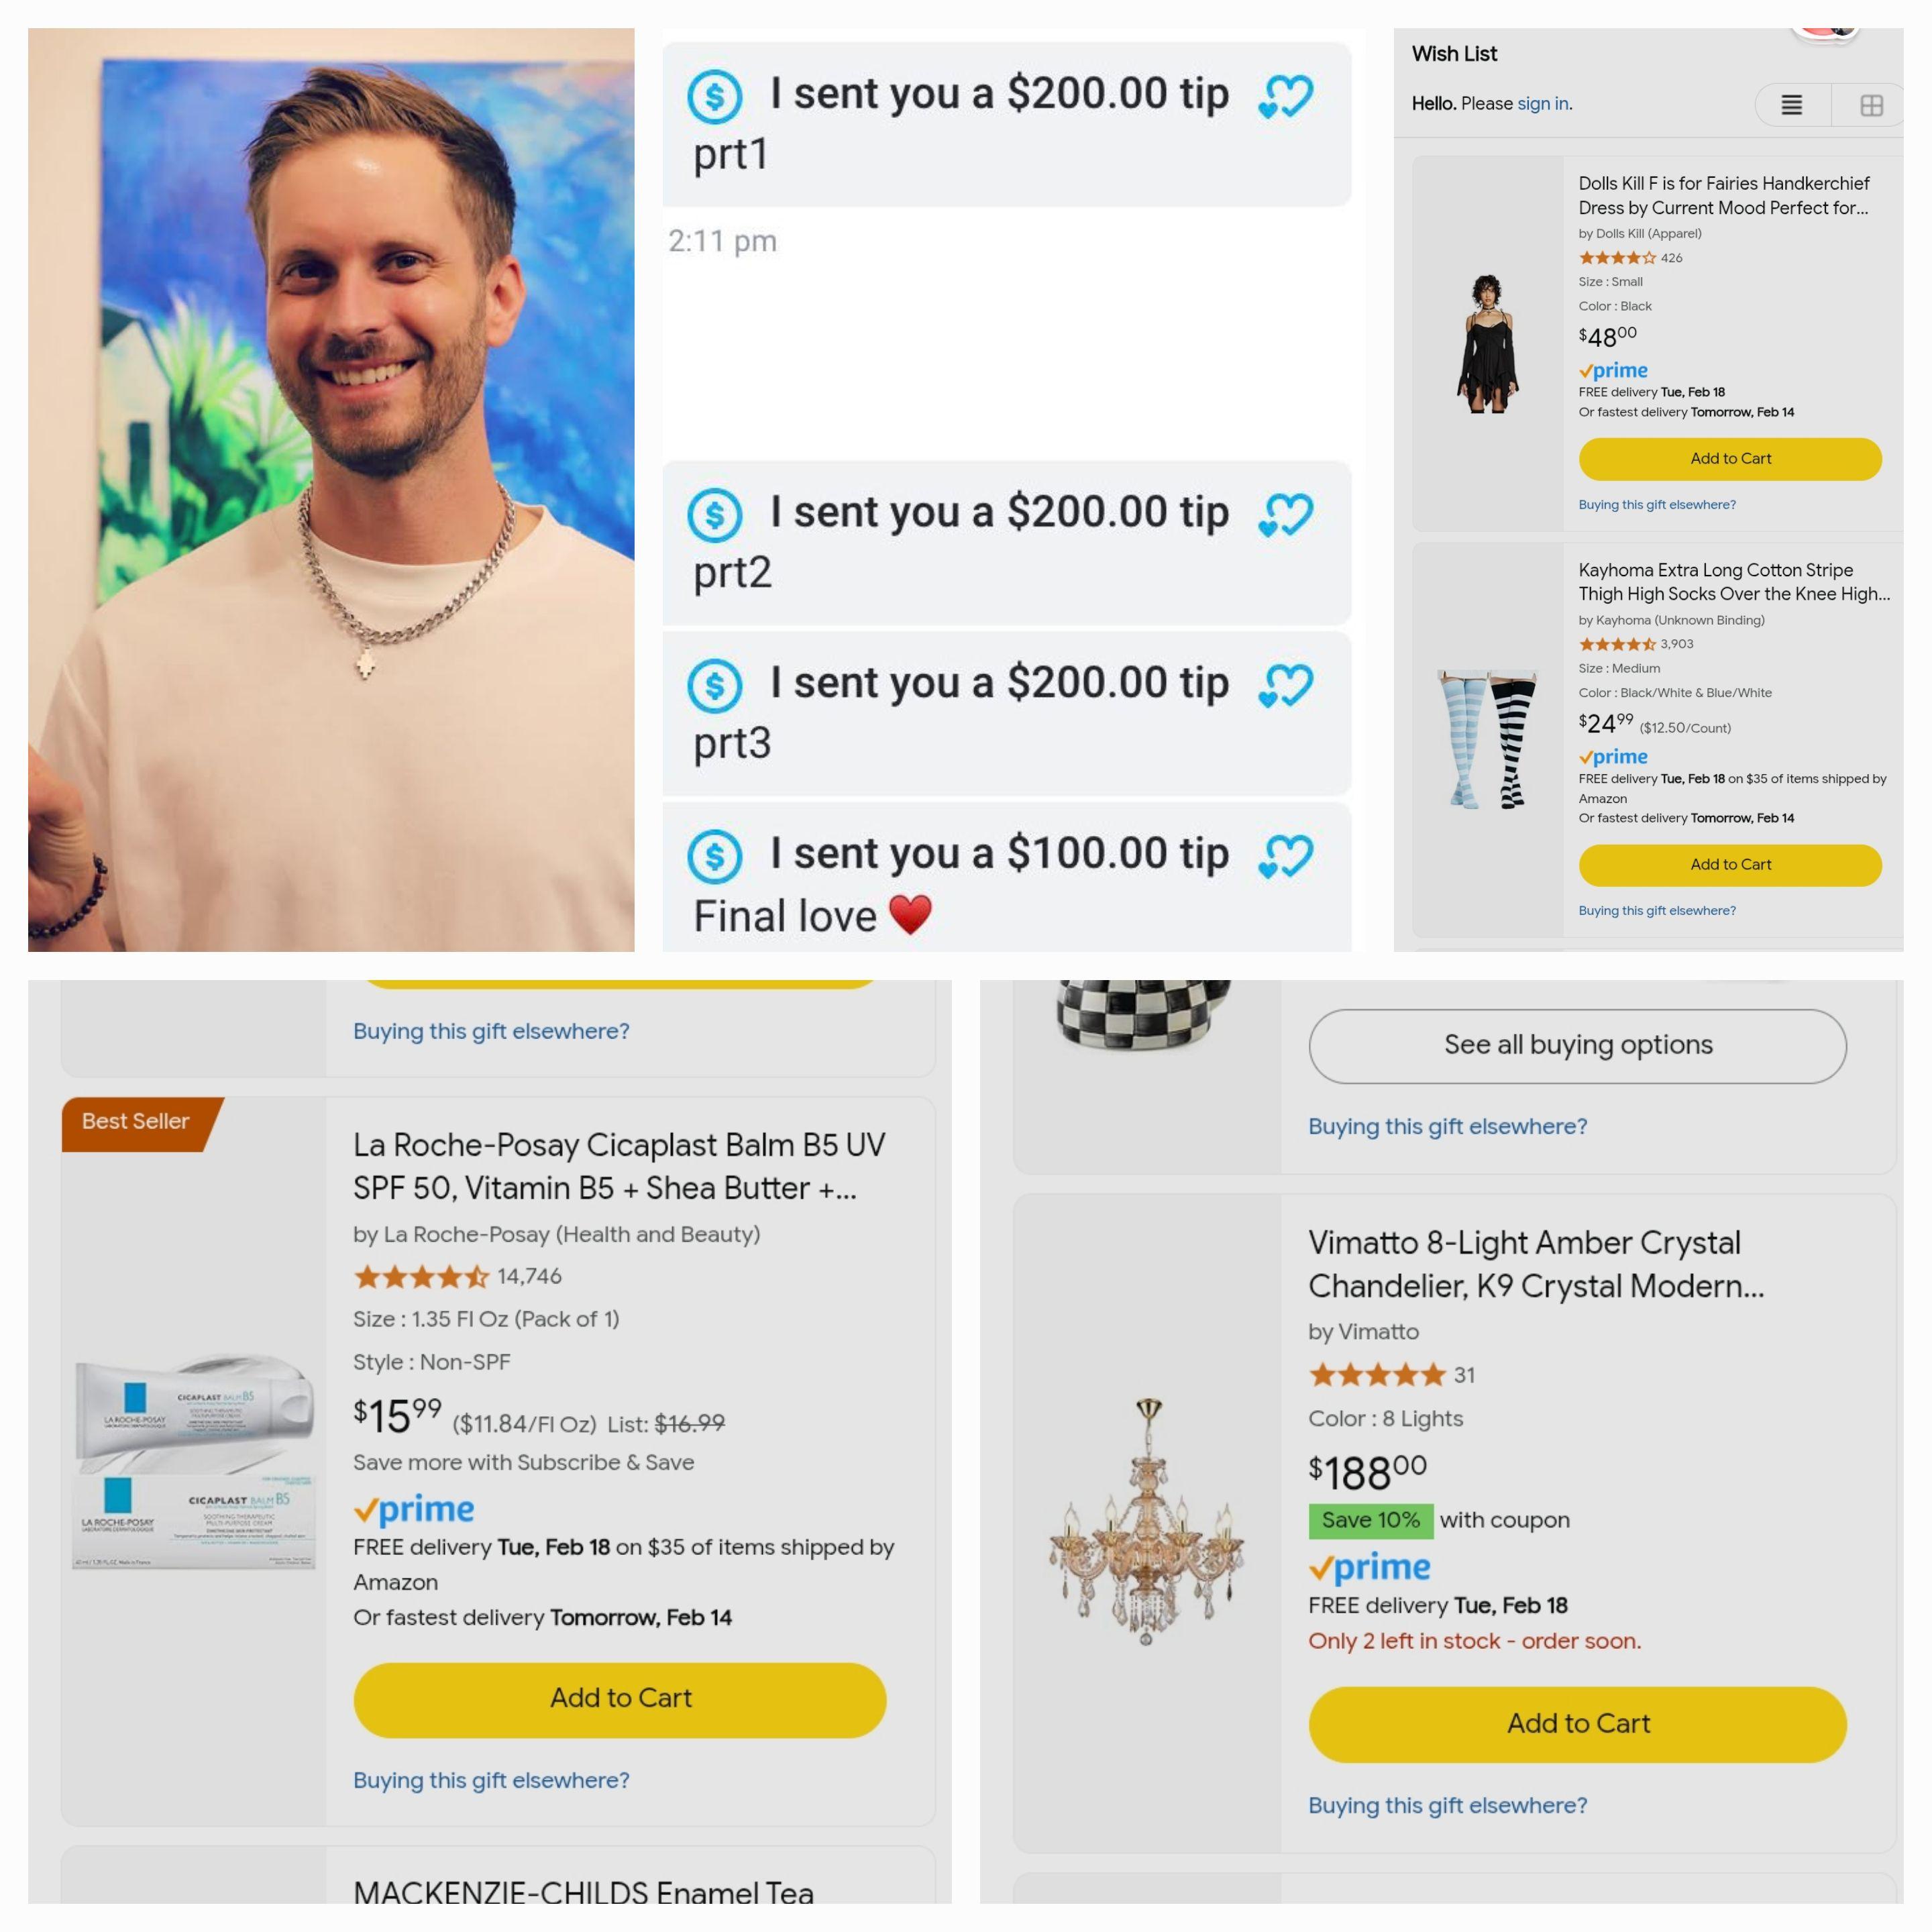Add Kayhoma thigh high socks to cart

point(1730,865)
